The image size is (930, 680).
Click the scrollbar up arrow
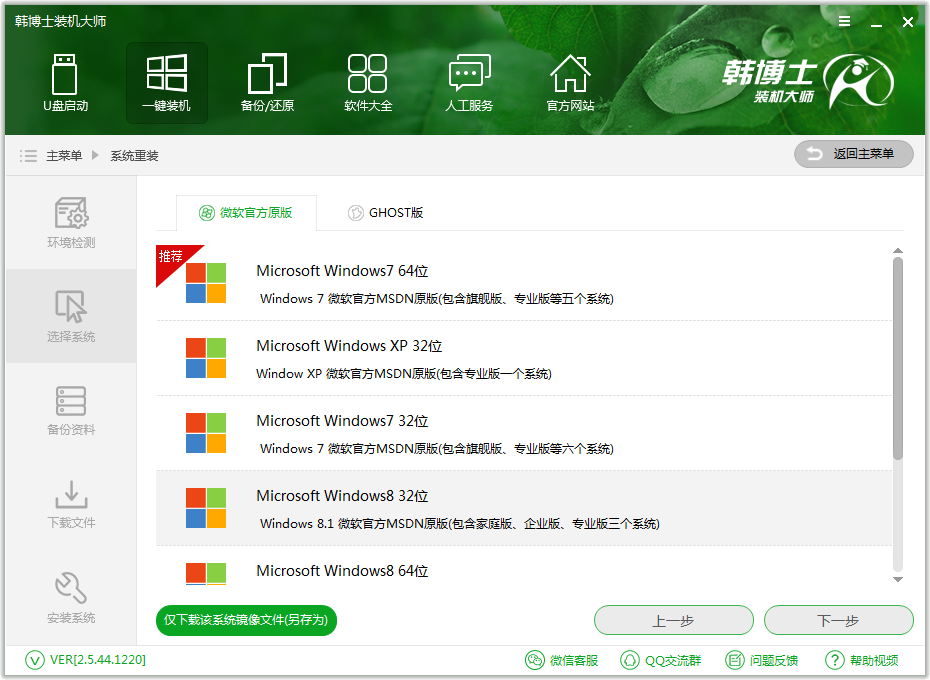[x=898, y=251]
